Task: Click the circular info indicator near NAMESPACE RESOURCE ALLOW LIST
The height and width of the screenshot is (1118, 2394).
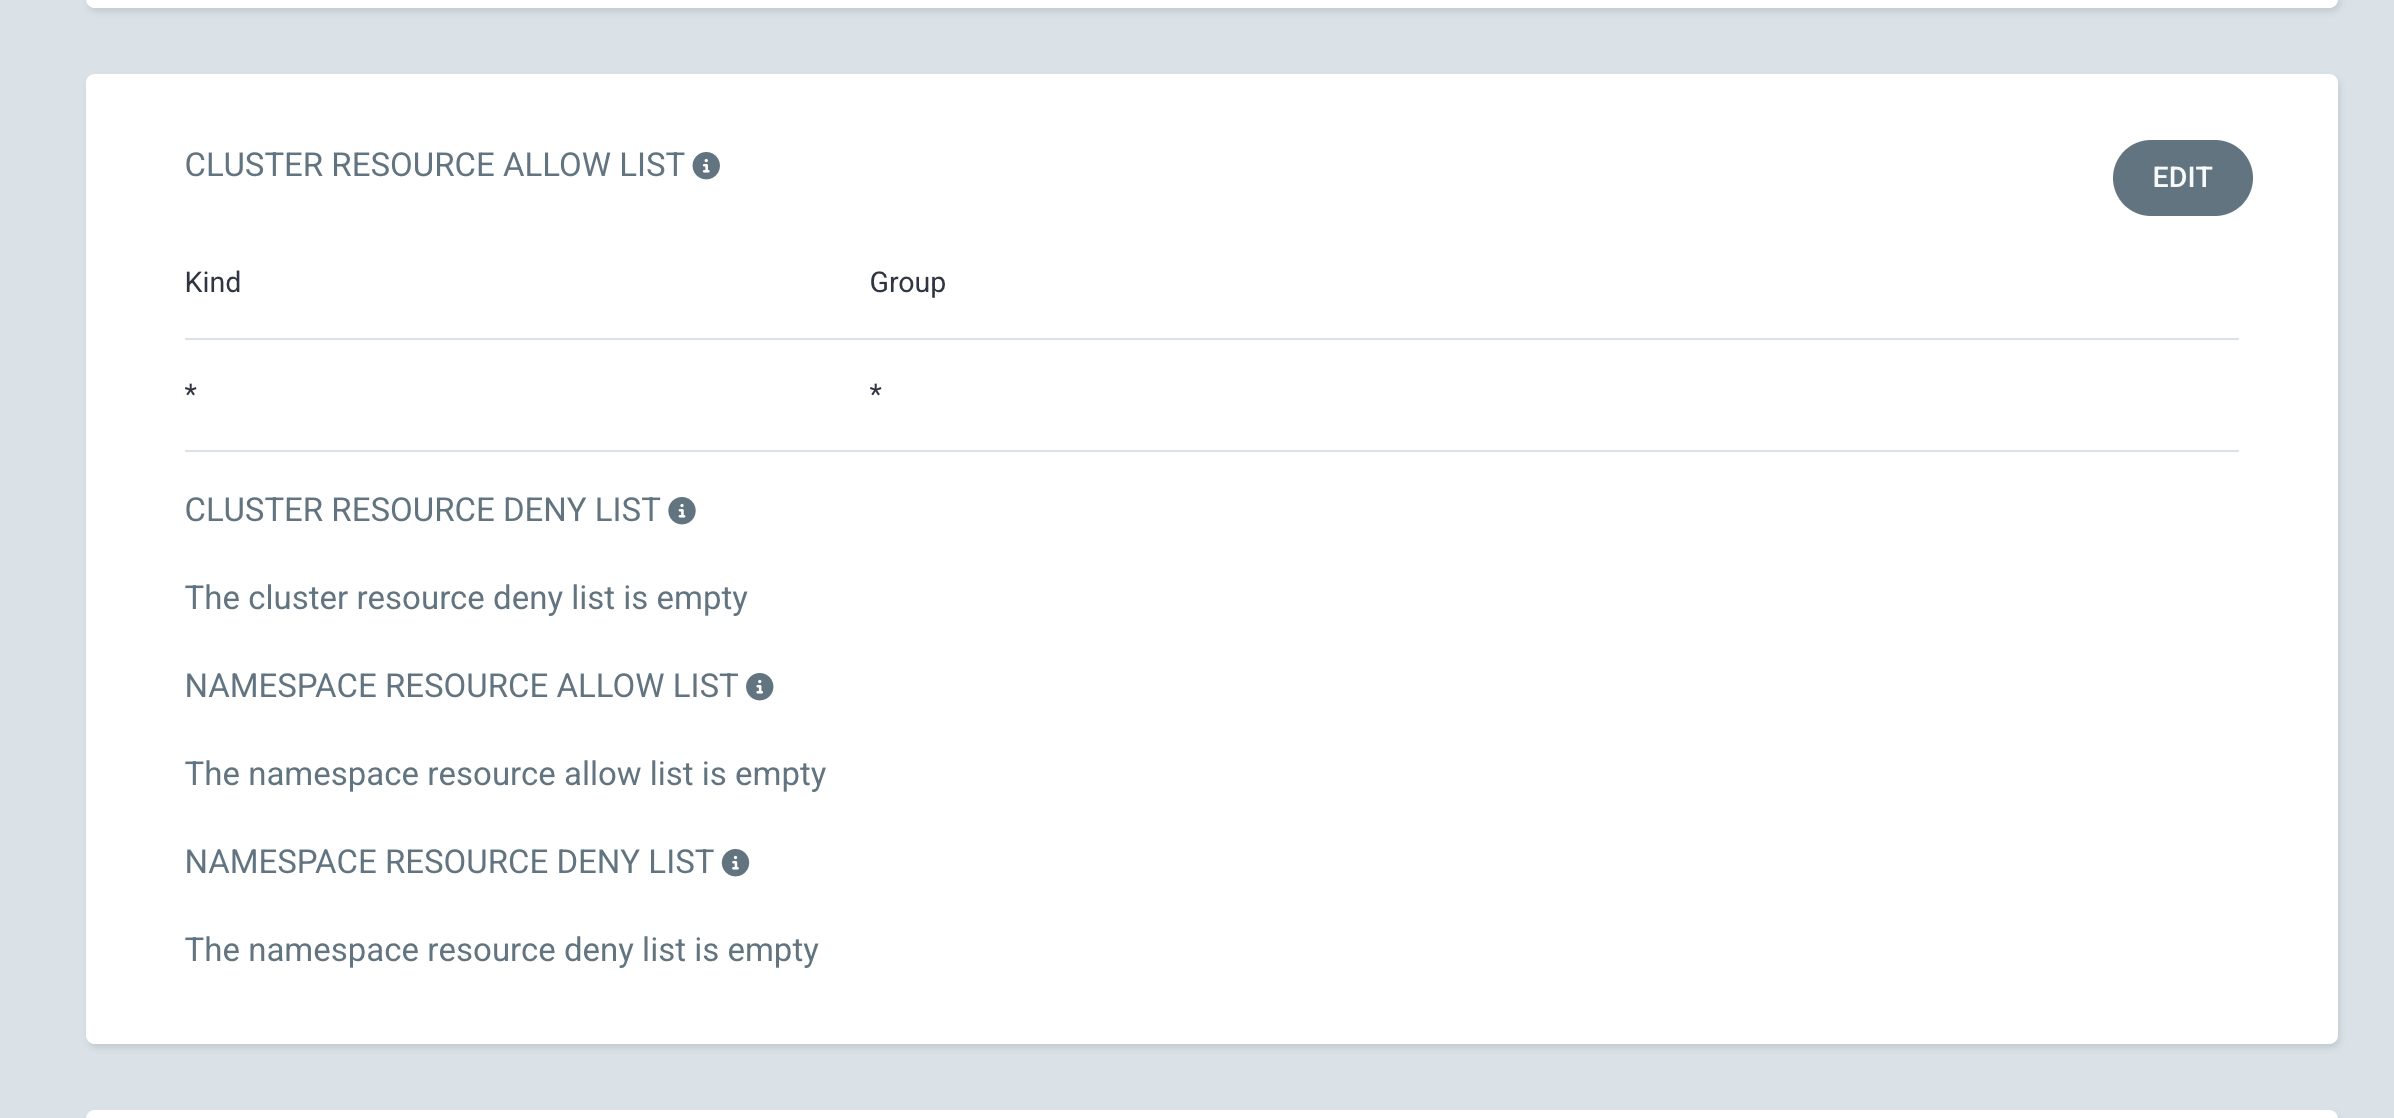Action: click(x=762, y=687)
